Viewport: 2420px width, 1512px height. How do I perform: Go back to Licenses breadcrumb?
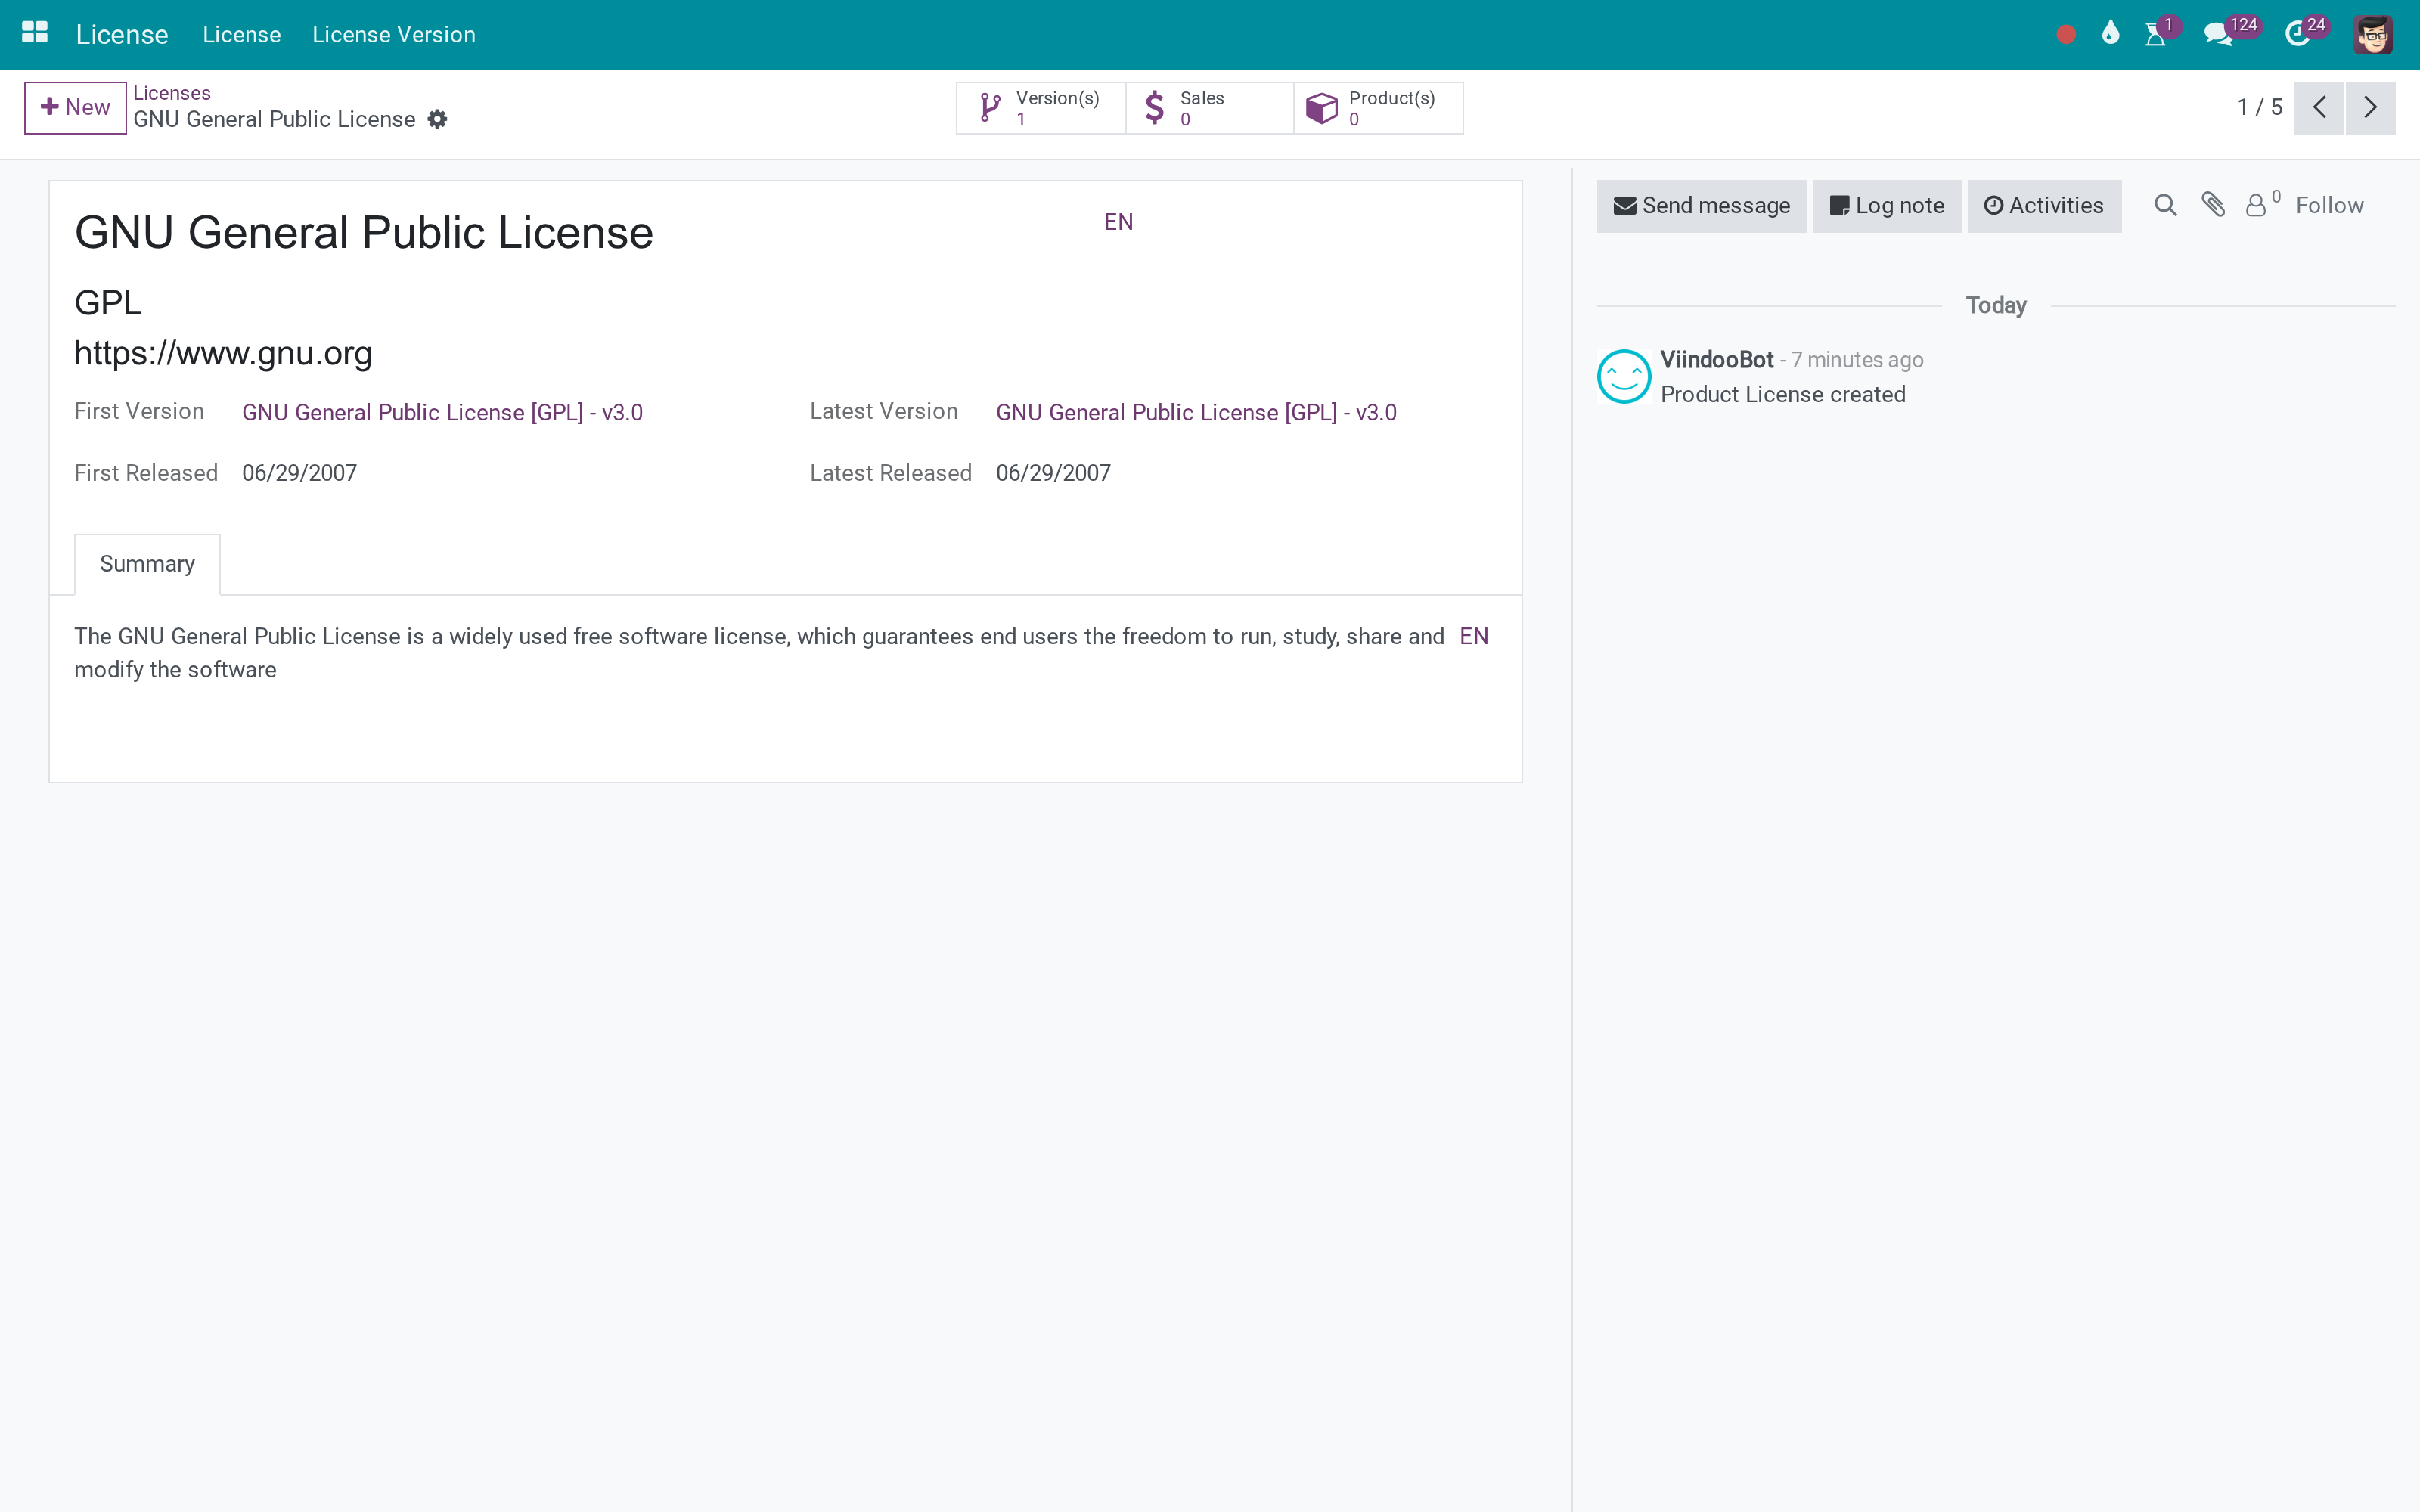172,93
